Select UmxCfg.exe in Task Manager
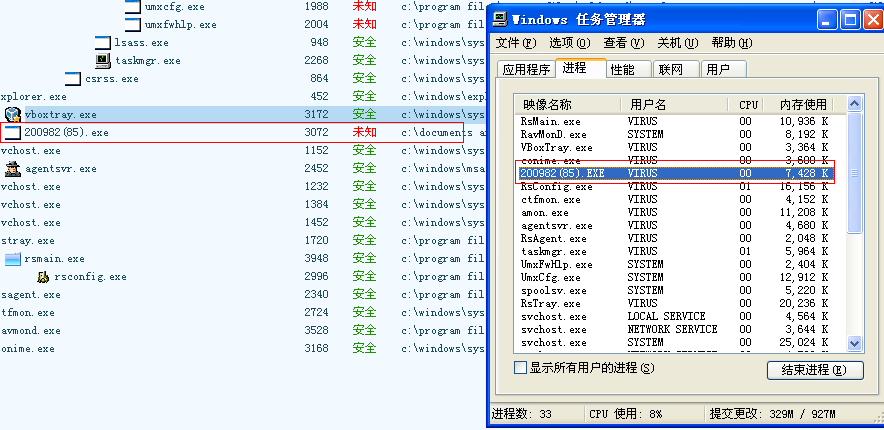 (674, 277)
